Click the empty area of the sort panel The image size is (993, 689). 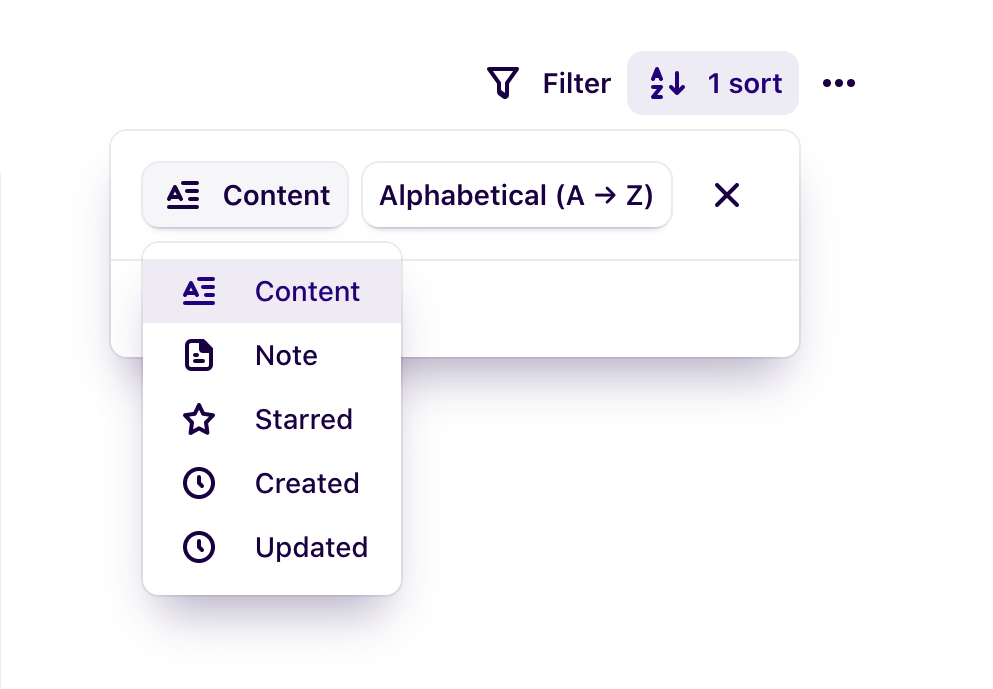600,308
